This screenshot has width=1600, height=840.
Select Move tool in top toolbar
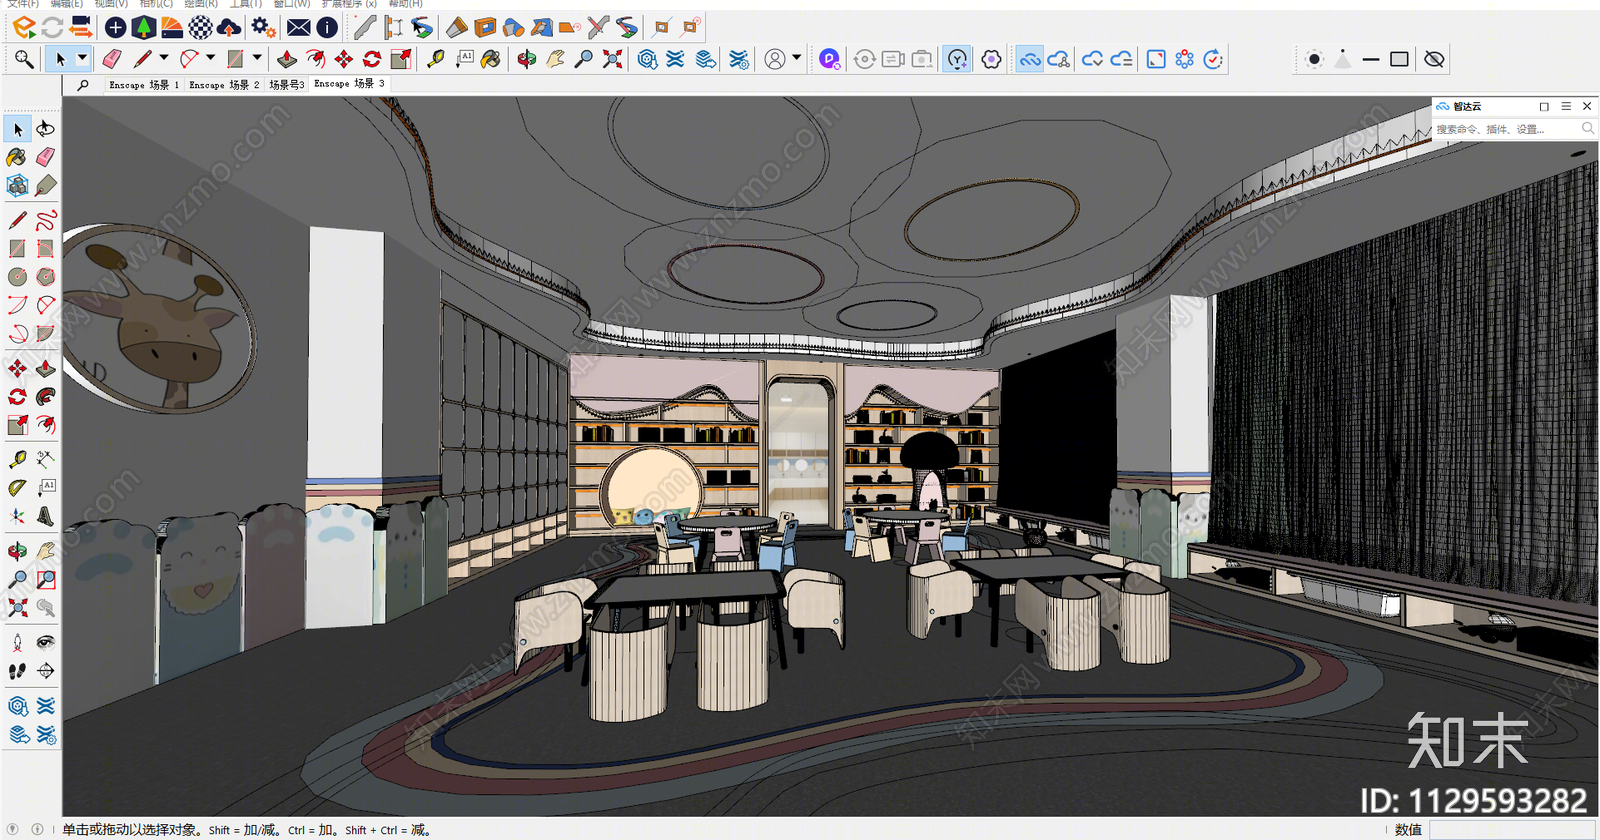point(344,59)
